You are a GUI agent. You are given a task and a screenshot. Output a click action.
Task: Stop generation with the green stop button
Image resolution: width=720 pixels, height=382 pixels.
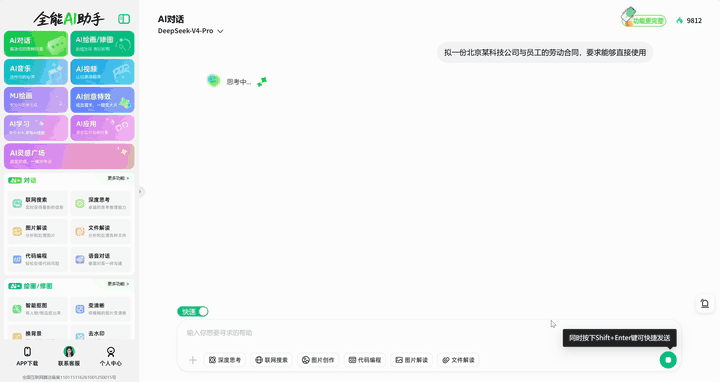668,360
